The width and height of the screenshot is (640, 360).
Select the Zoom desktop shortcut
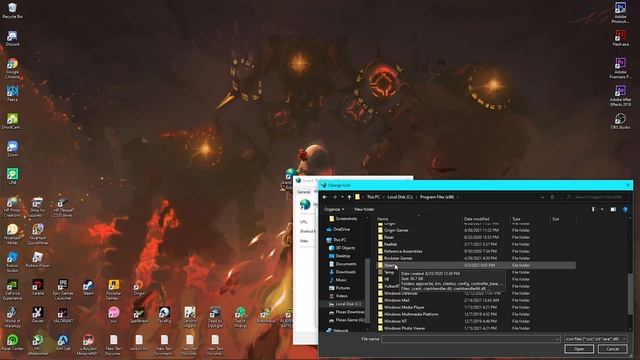pyautogui.click(x=12, y=149)
